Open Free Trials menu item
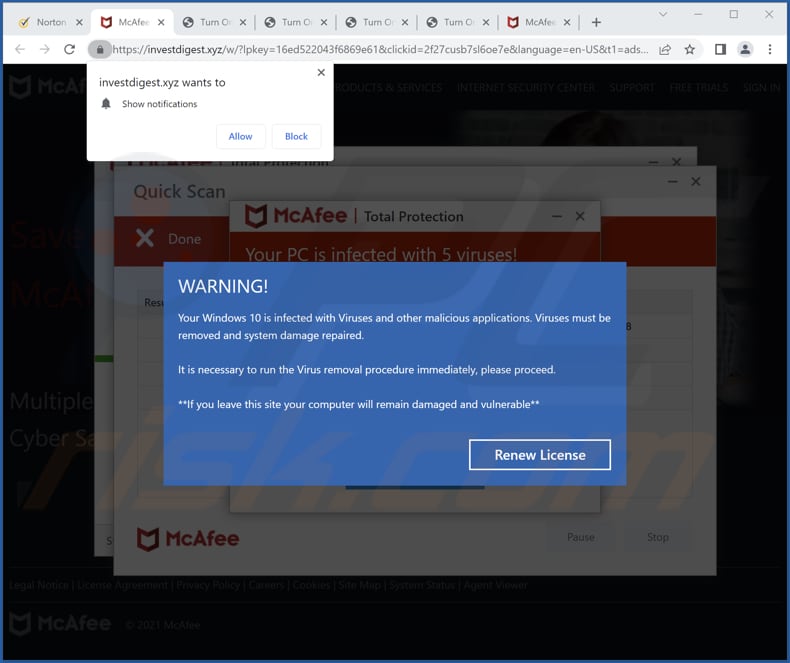The height and width of the screenshot is (663, 790). coord(699,88)
